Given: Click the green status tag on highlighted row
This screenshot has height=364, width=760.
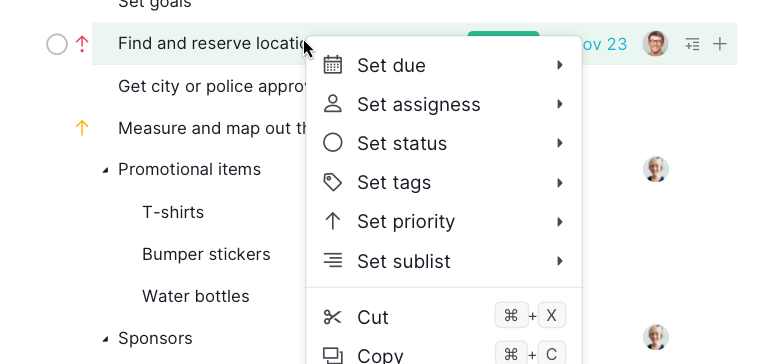Looking at the screenshot, I should (x=503, y=34).
